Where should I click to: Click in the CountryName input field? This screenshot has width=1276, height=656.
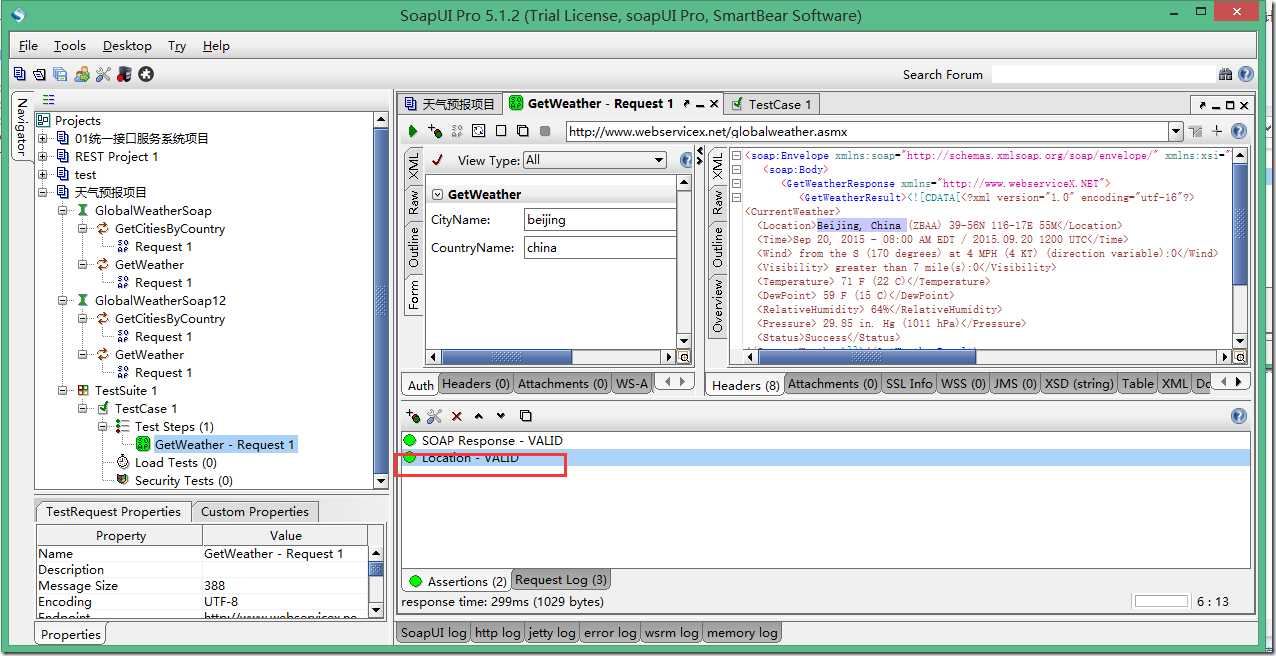(600, 247)
